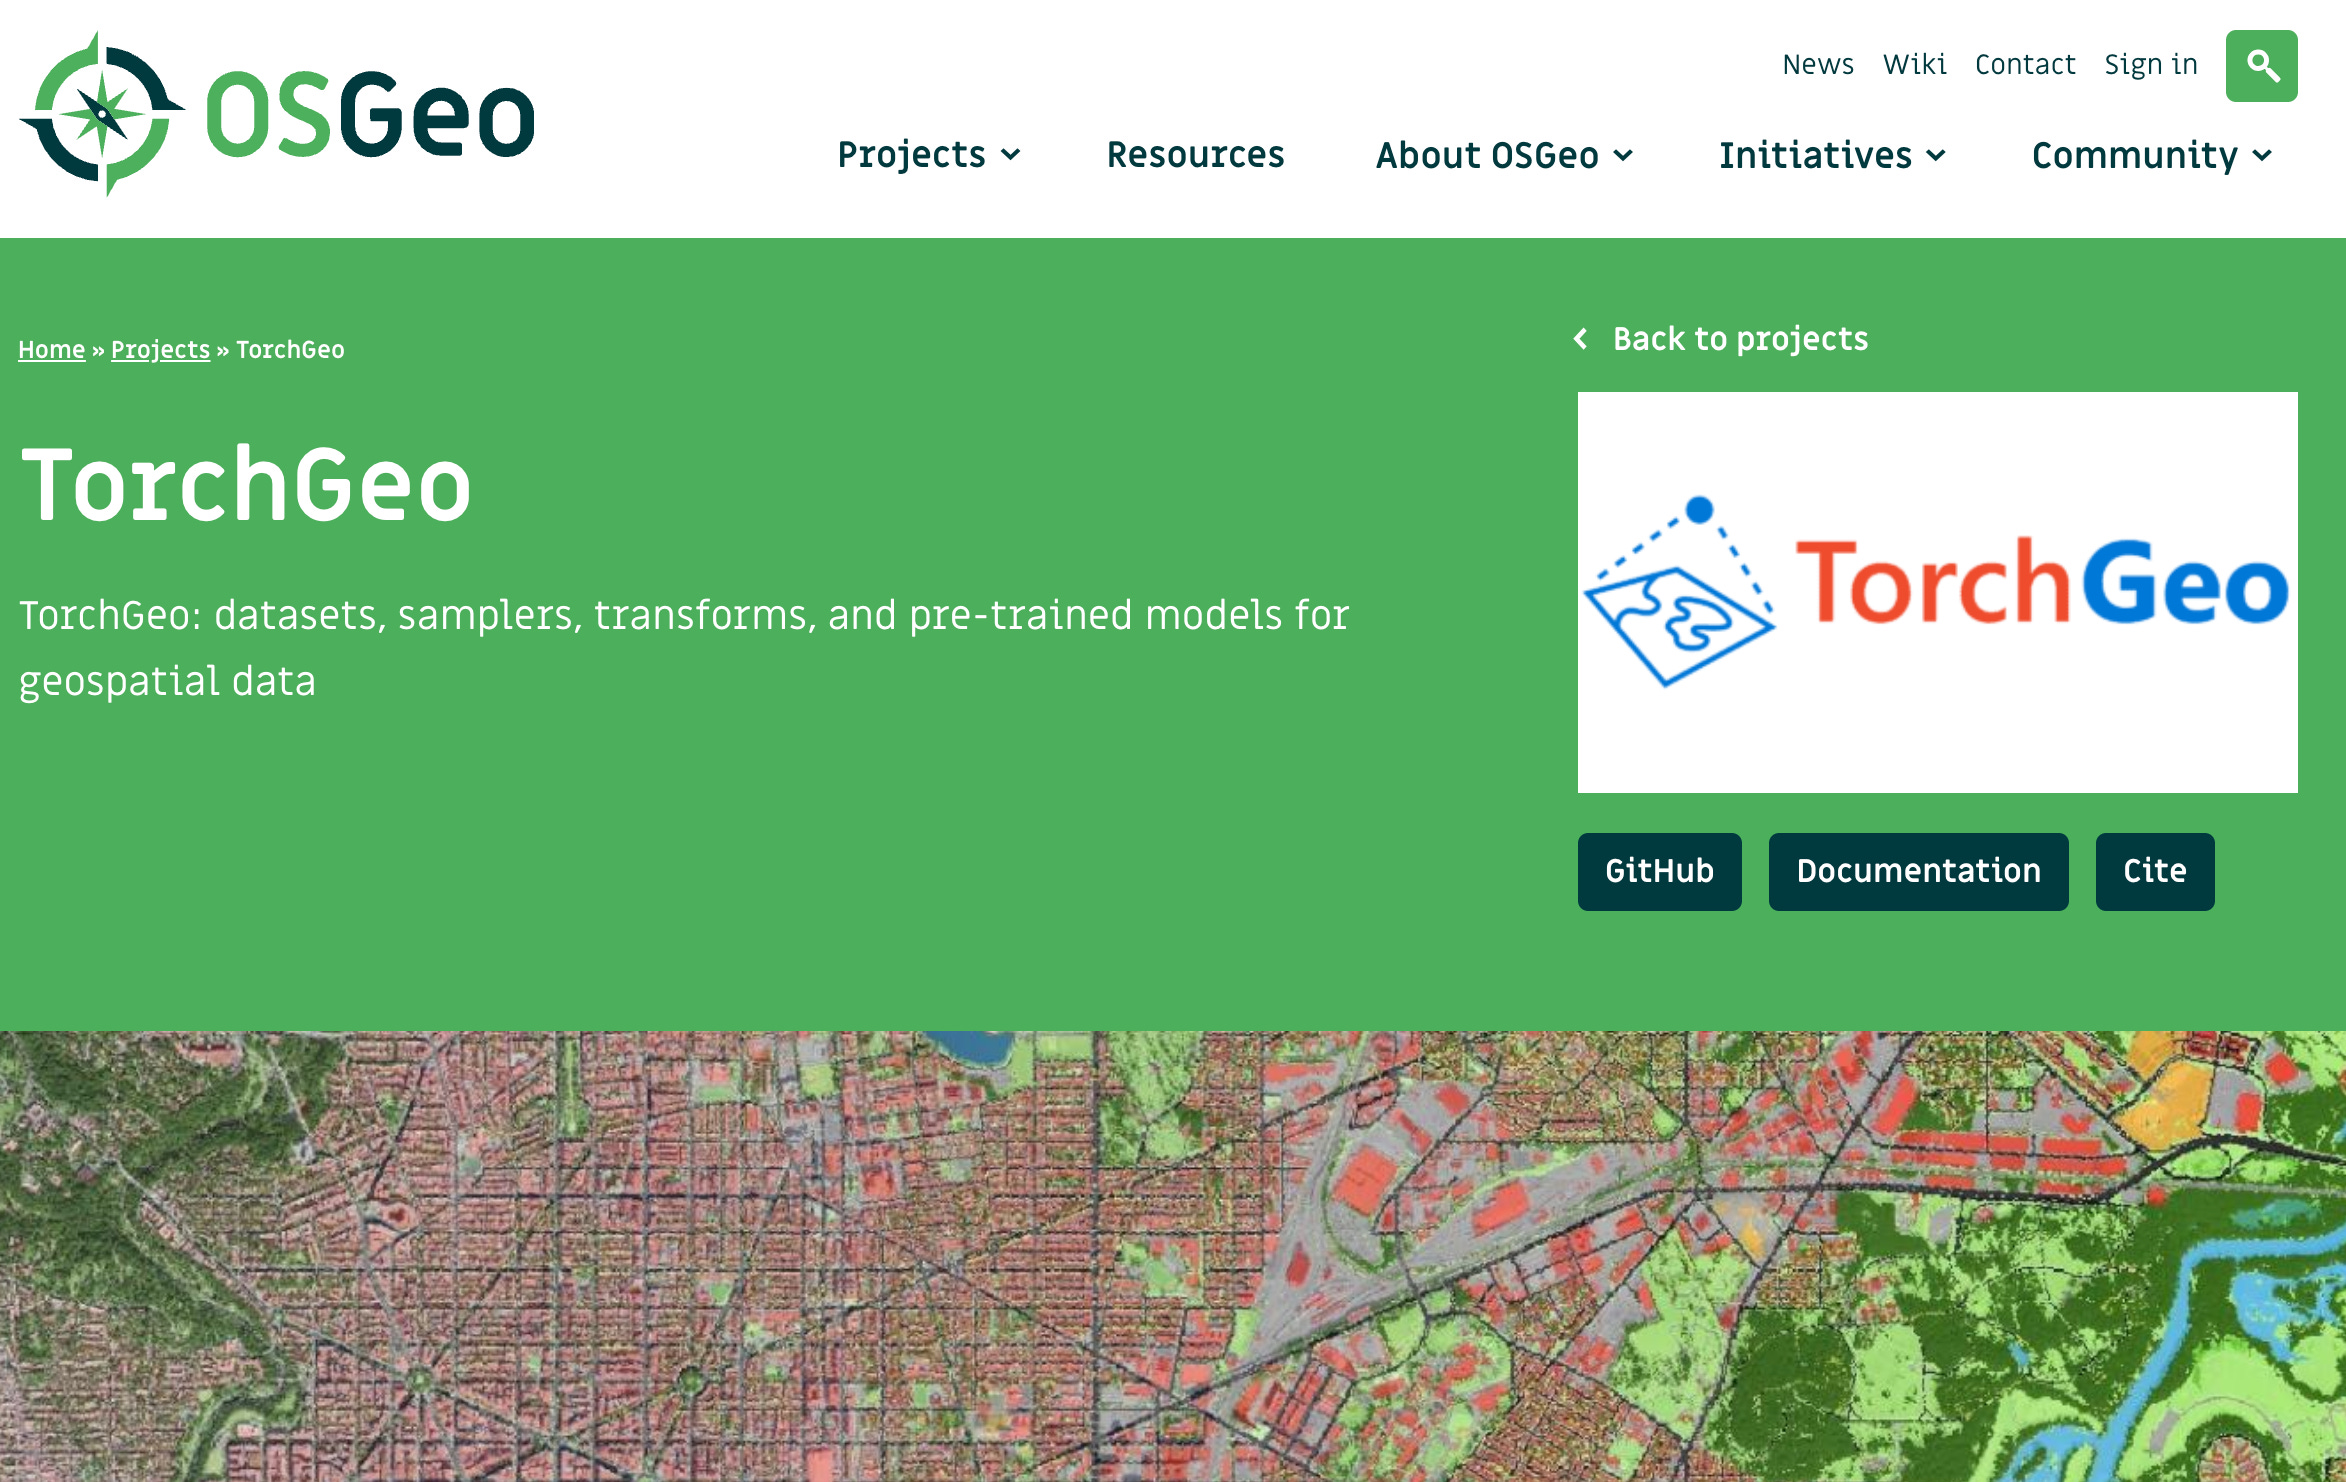Open the Contact page link

[2024, 65]
